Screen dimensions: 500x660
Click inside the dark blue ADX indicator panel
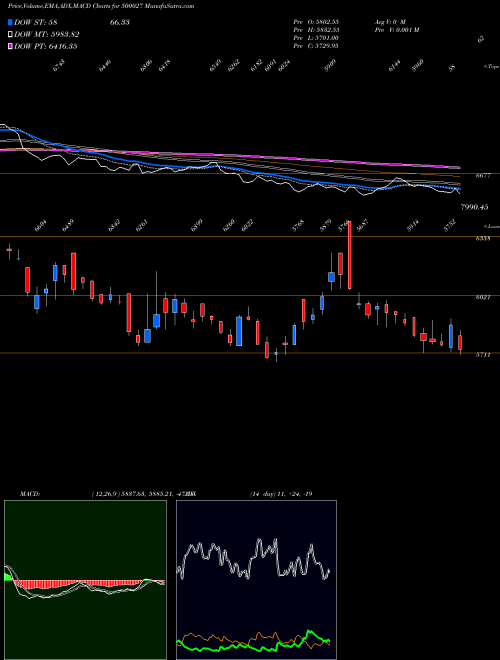(256, 580)
